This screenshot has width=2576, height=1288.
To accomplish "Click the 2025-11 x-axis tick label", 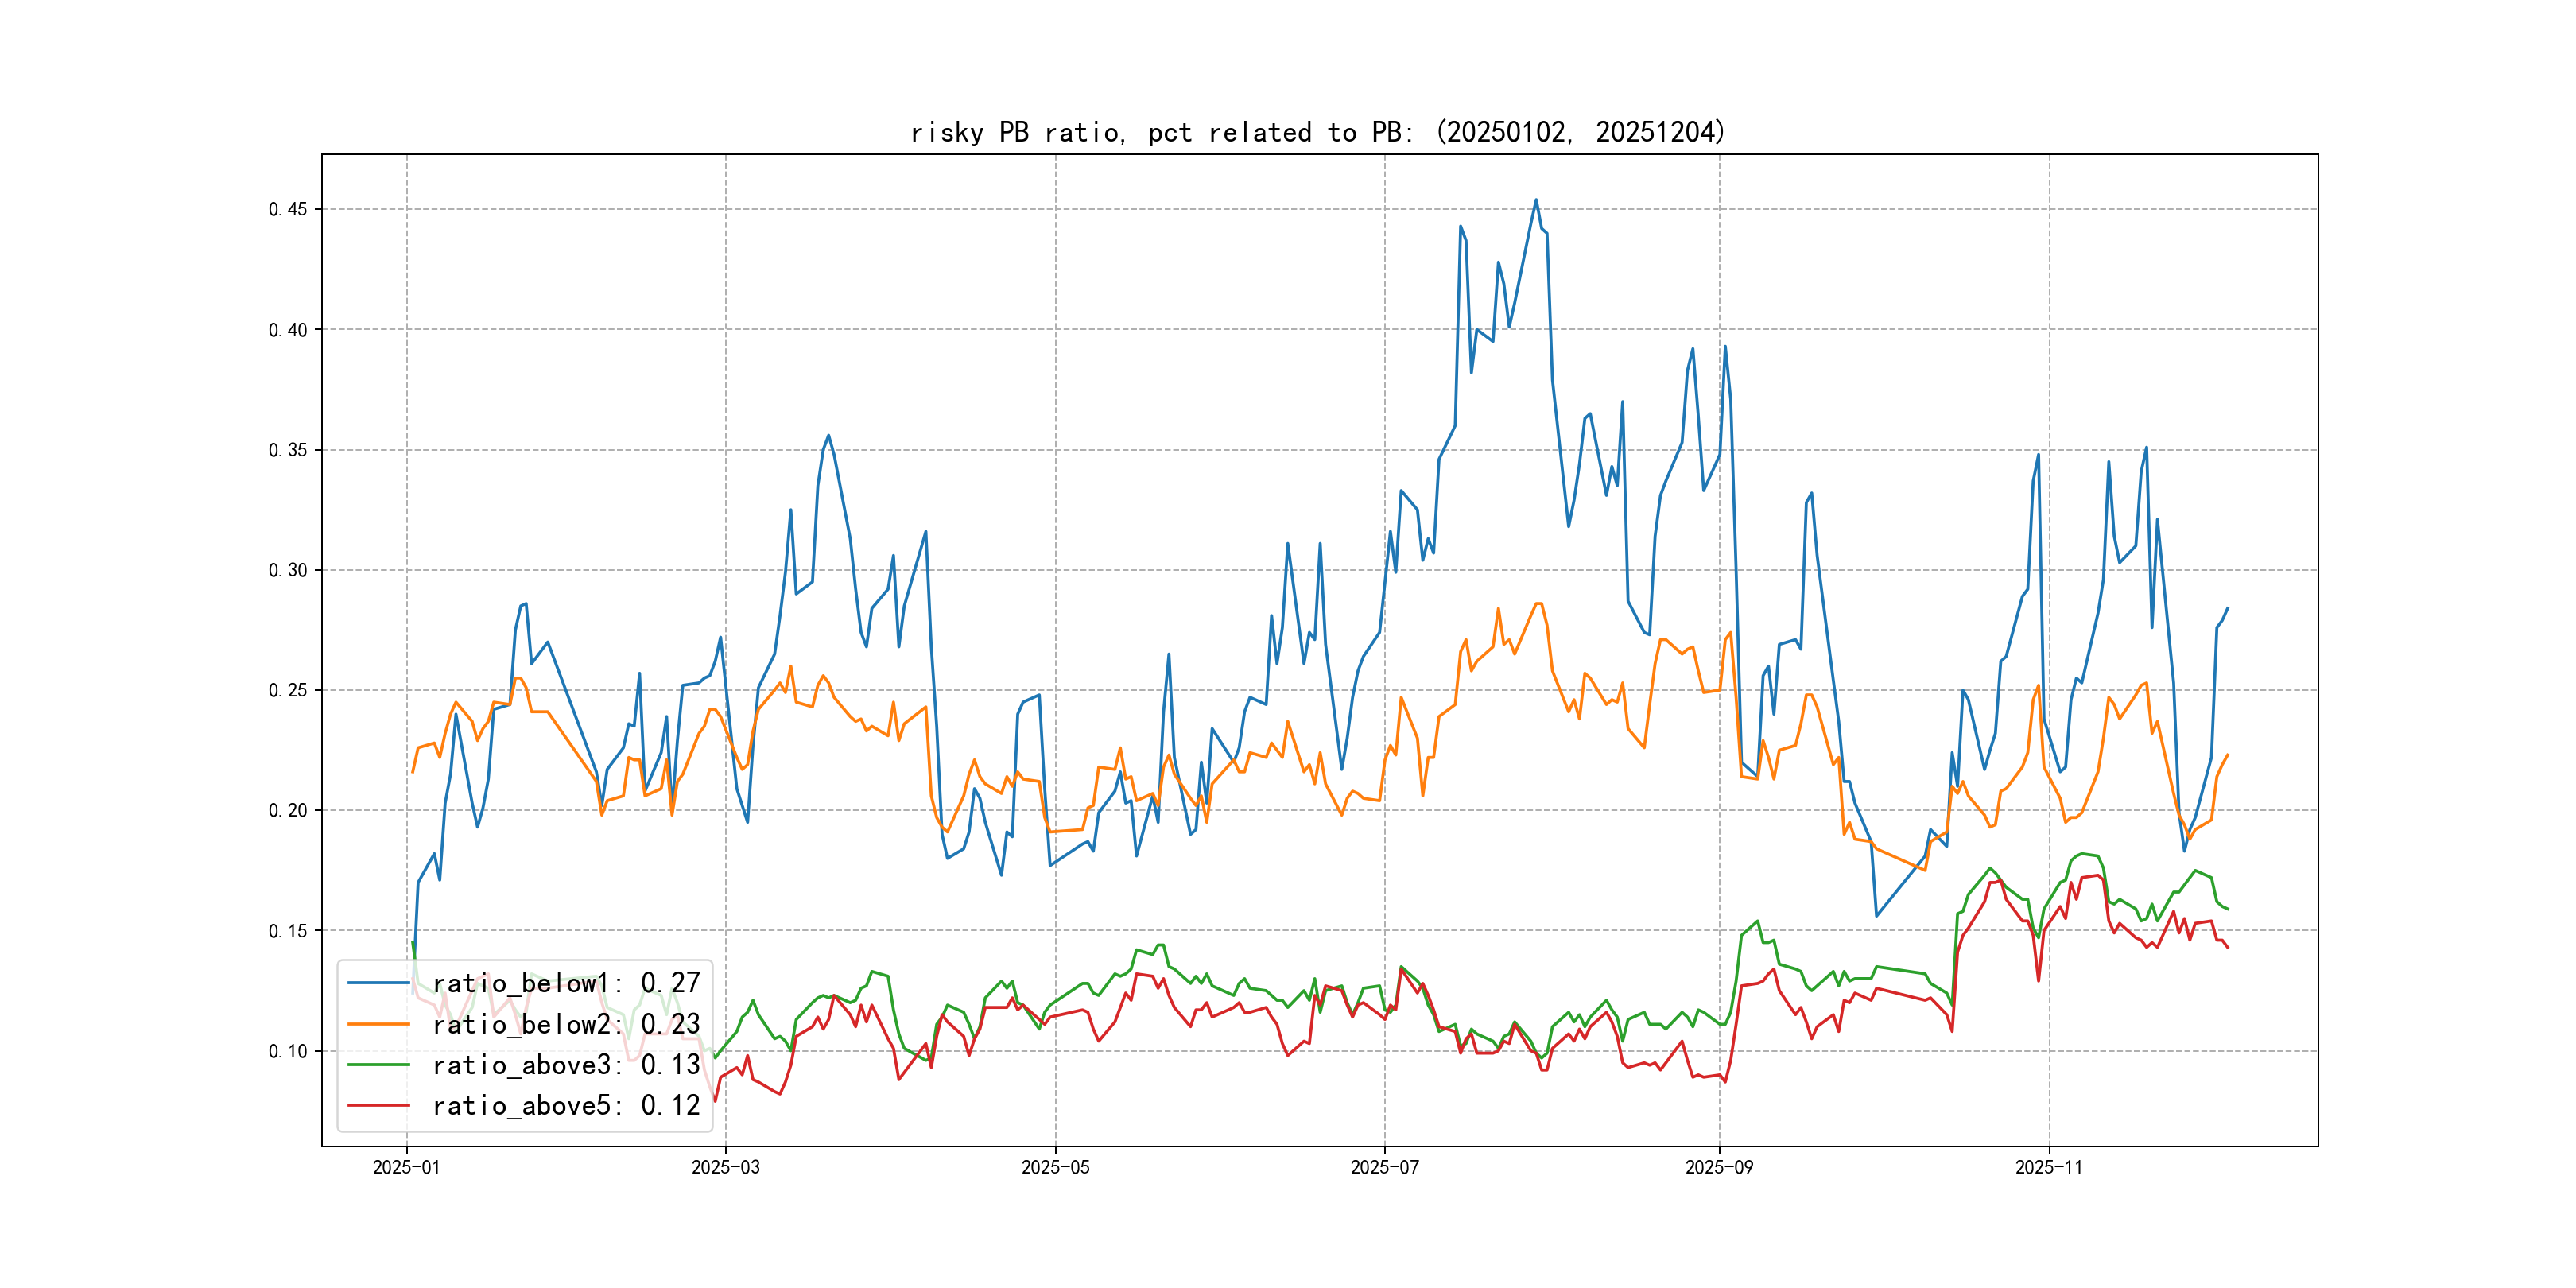I will (x=2048, y=1167).
